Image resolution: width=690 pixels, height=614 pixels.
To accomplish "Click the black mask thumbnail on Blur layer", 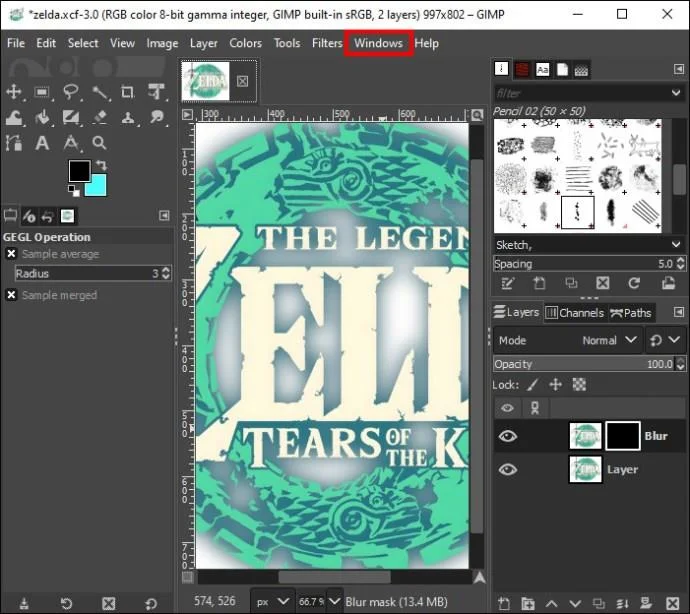I will click(623, 436).
